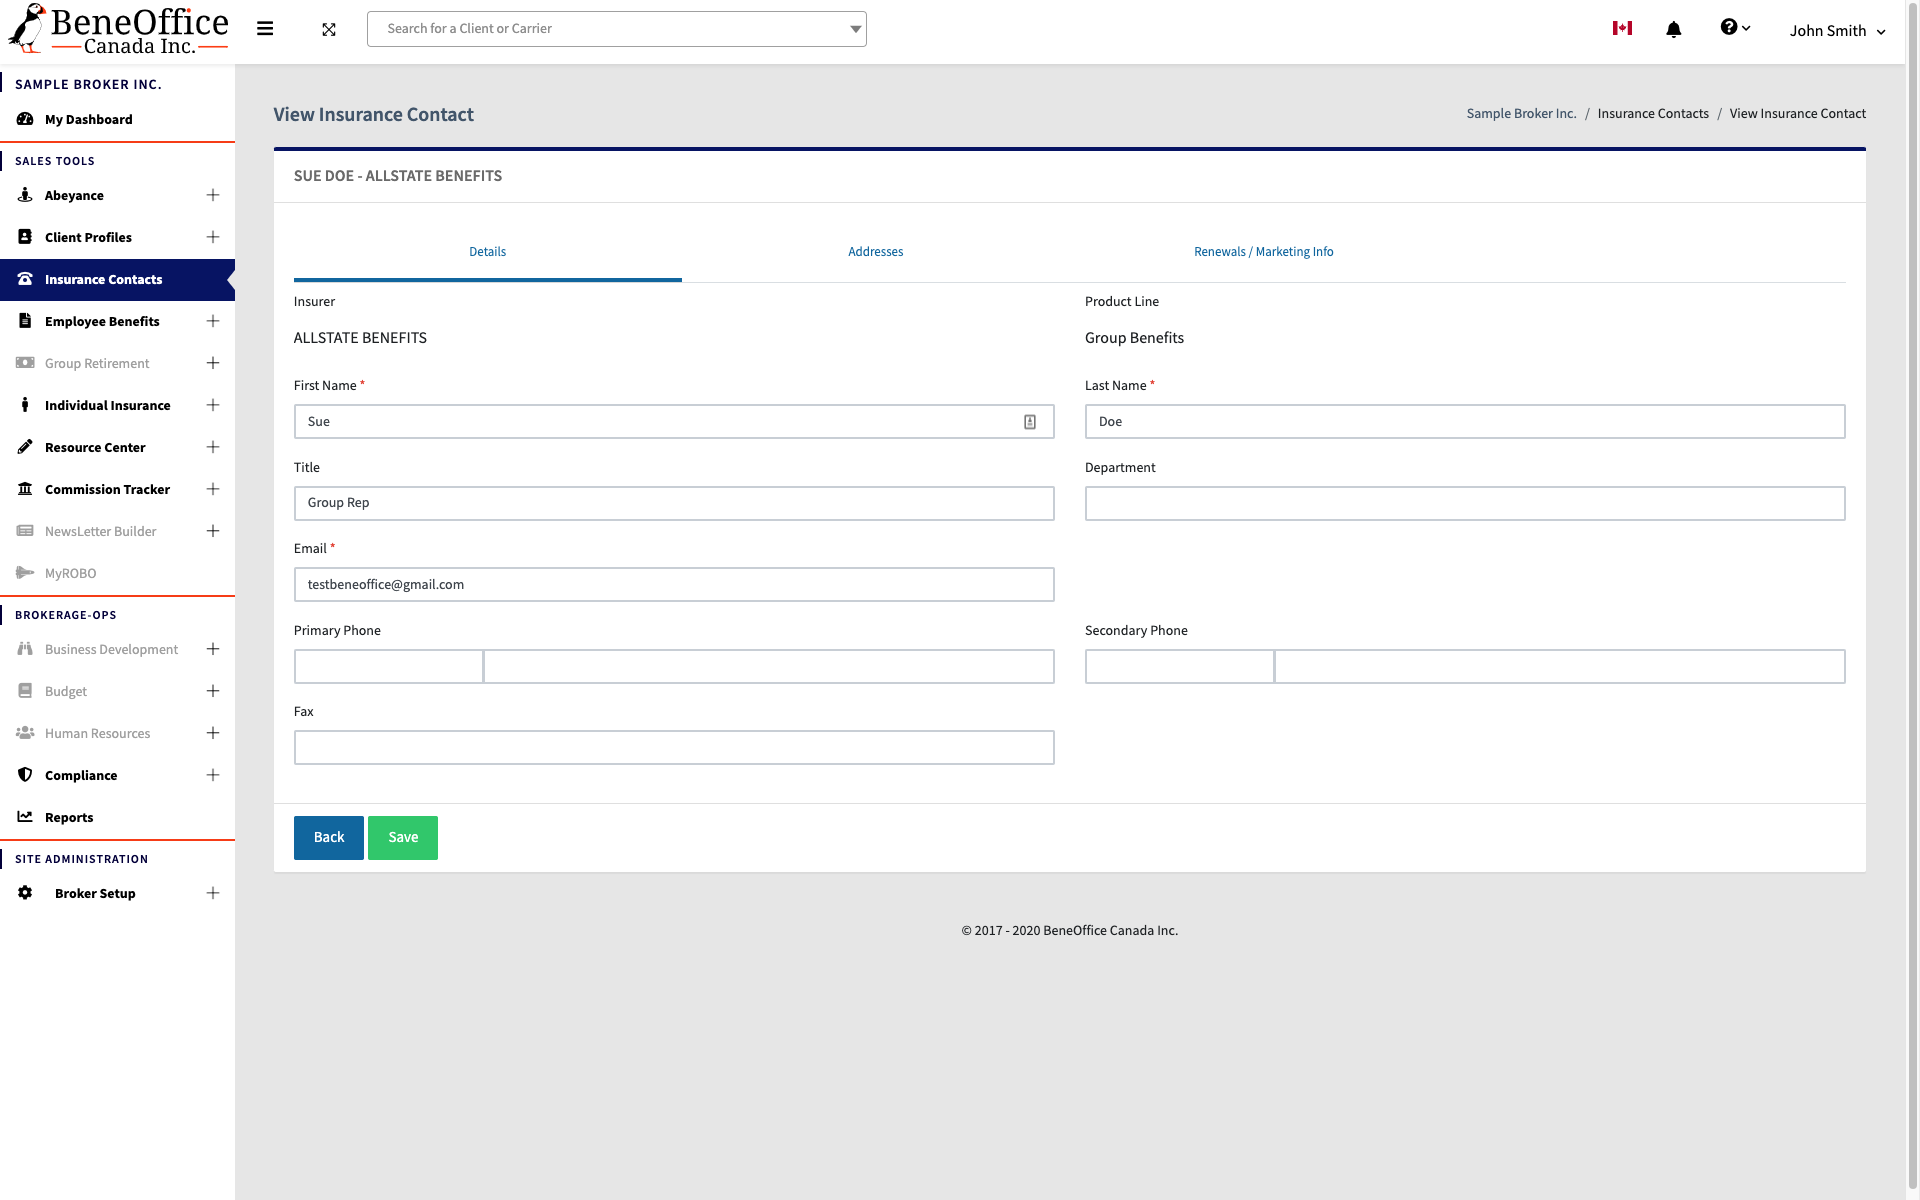Click the Sample Broker Inc. breadcrumb link
The width and height of the screenshot is (1920, 1200).
pyautogui.click(x=1520, y=114)
